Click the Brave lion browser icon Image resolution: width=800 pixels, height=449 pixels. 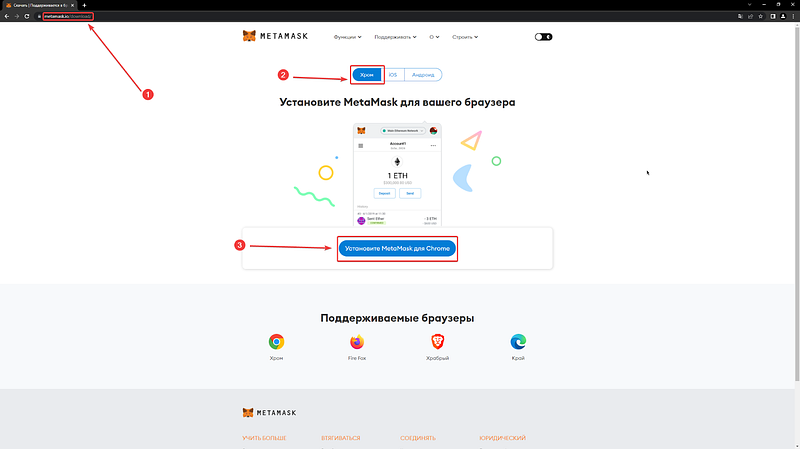[x=437, y=342]
